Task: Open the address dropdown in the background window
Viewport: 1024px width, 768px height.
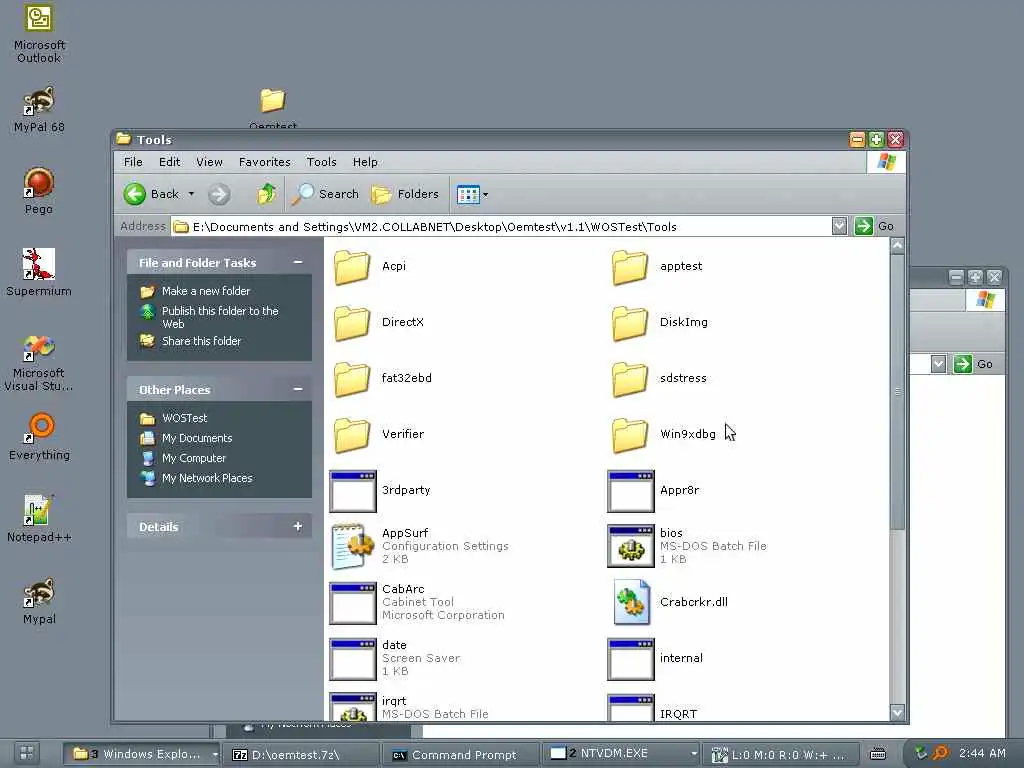Action: (x=938, y=364)
